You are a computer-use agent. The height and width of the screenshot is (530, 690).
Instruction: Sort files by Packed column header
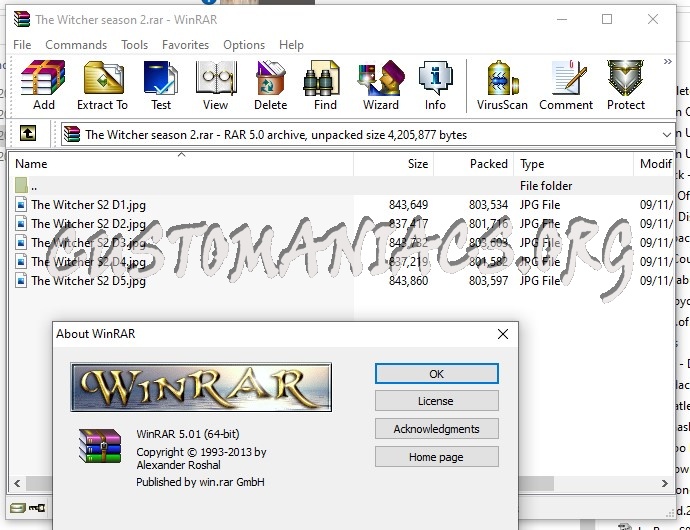point(473,164)
